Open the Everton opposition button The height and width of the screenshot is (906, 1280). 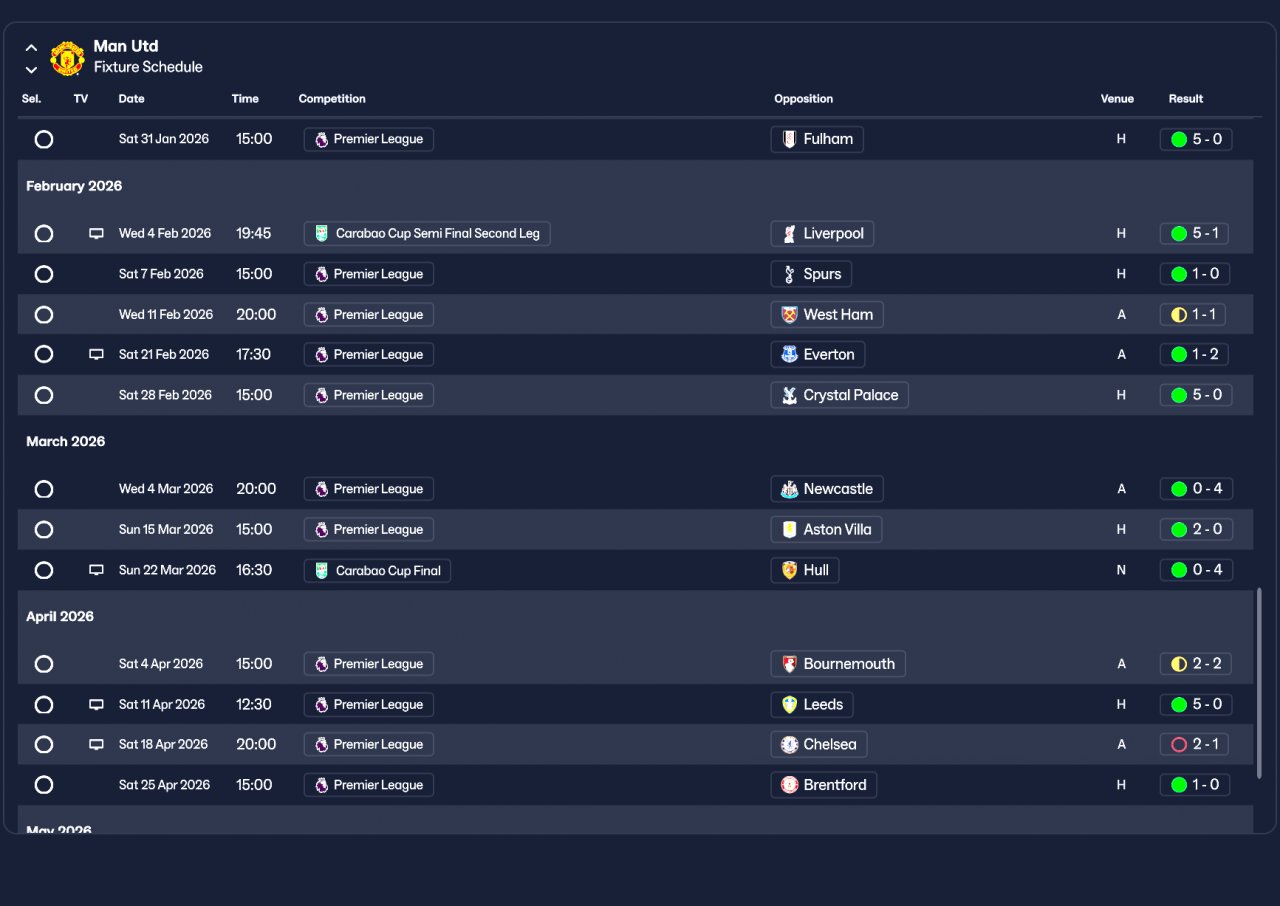[818, 354]
